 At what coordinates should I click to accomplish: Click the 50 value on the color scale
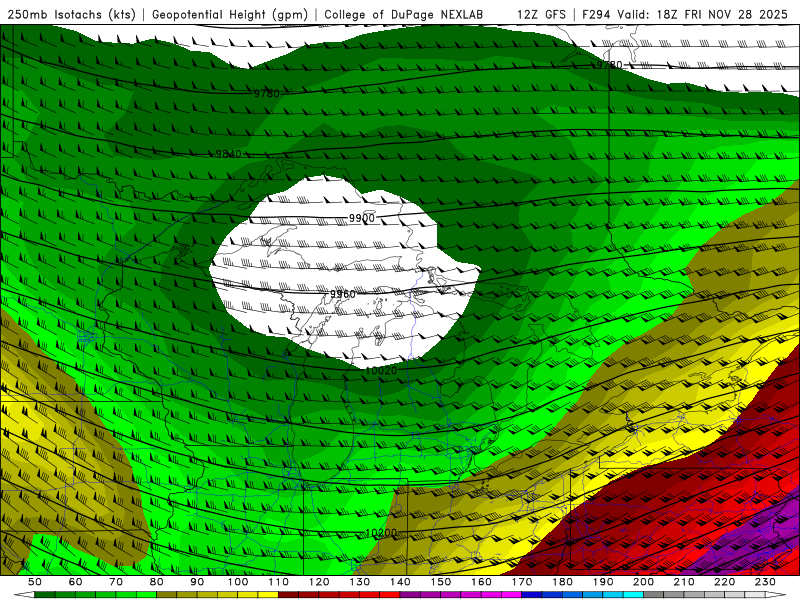click(x=35, y=582)
